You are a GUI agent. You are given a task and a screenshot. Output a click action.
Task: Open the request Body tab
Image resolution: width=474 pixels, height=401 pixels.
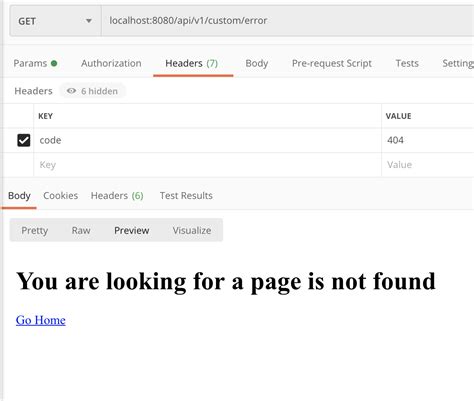257,63
